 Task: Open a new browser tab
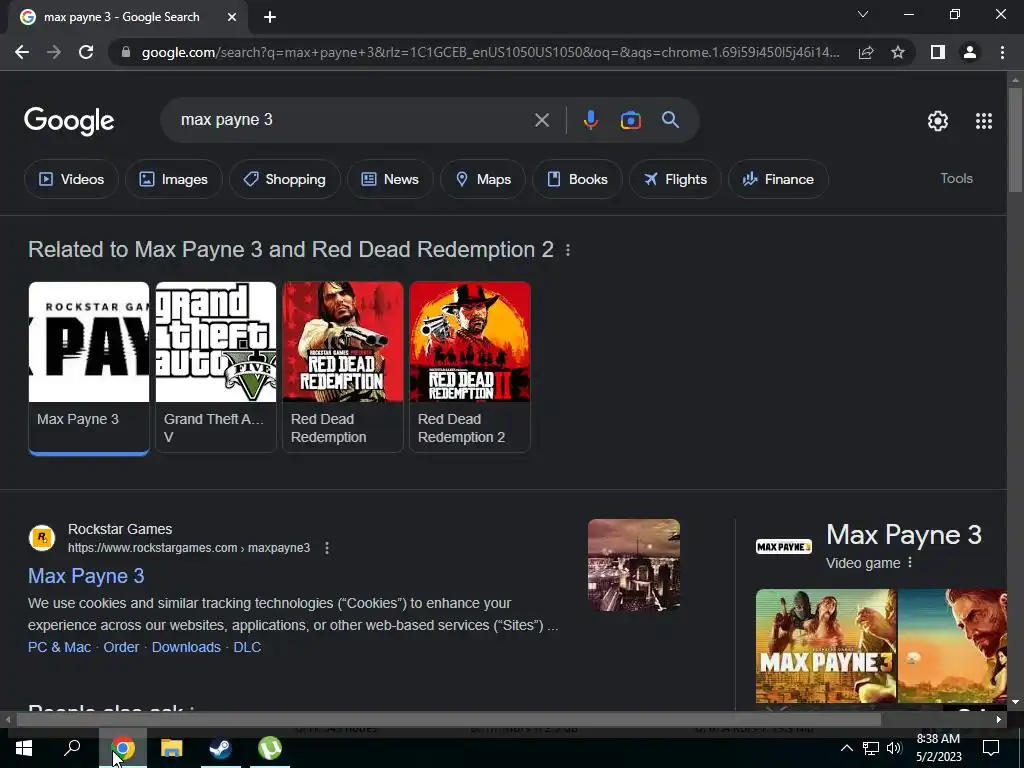pyautogui.click(x=270, y=18)
